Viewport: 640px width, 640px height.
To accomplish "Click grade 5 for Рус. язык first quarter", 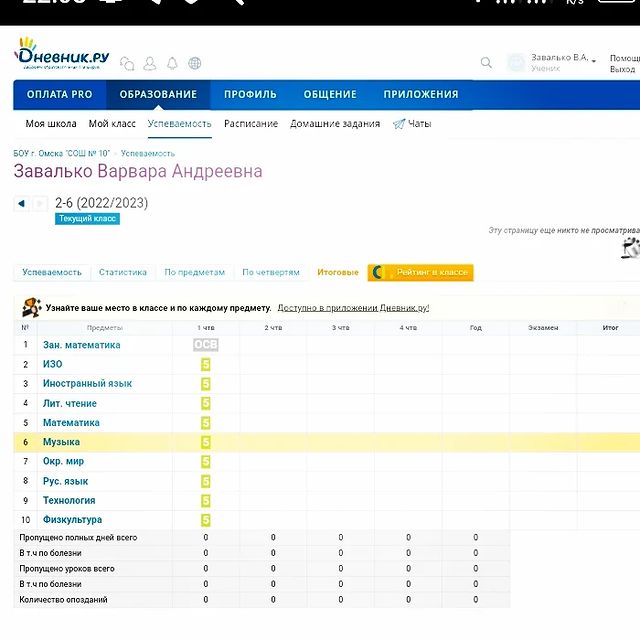I will [x=206, y=481].
